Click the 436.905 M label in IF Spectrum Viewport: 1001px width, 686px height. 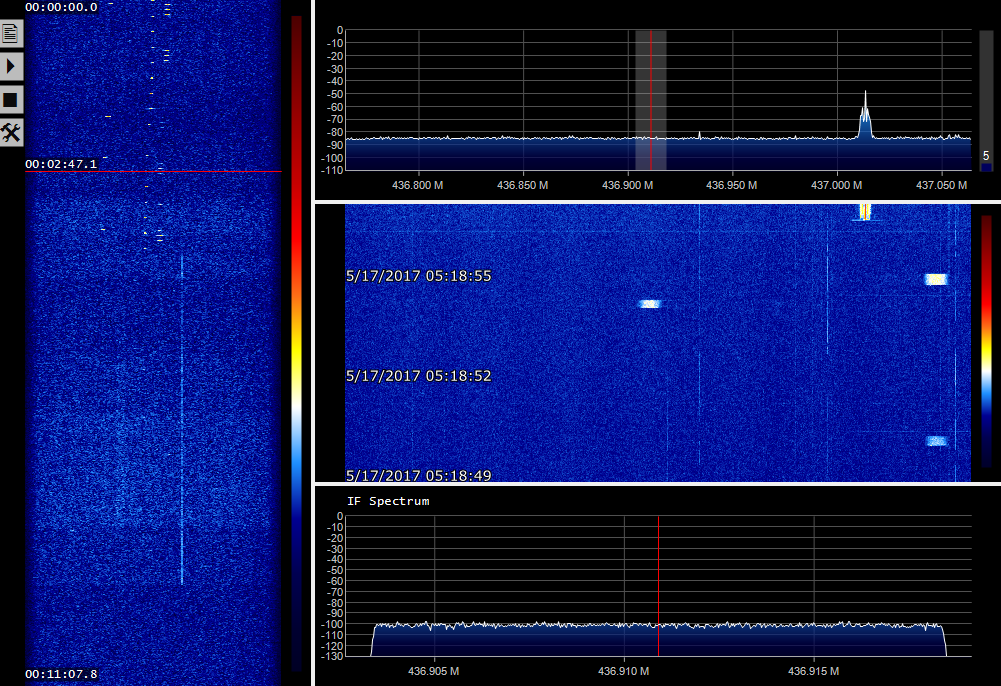point(433,671)
